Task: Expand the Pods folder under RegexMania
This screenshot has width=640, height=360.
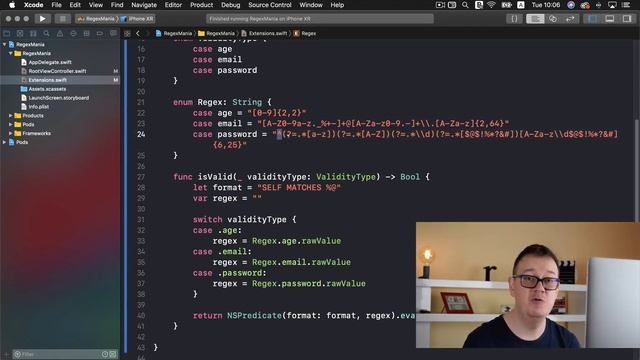Action: pos(11,124)
